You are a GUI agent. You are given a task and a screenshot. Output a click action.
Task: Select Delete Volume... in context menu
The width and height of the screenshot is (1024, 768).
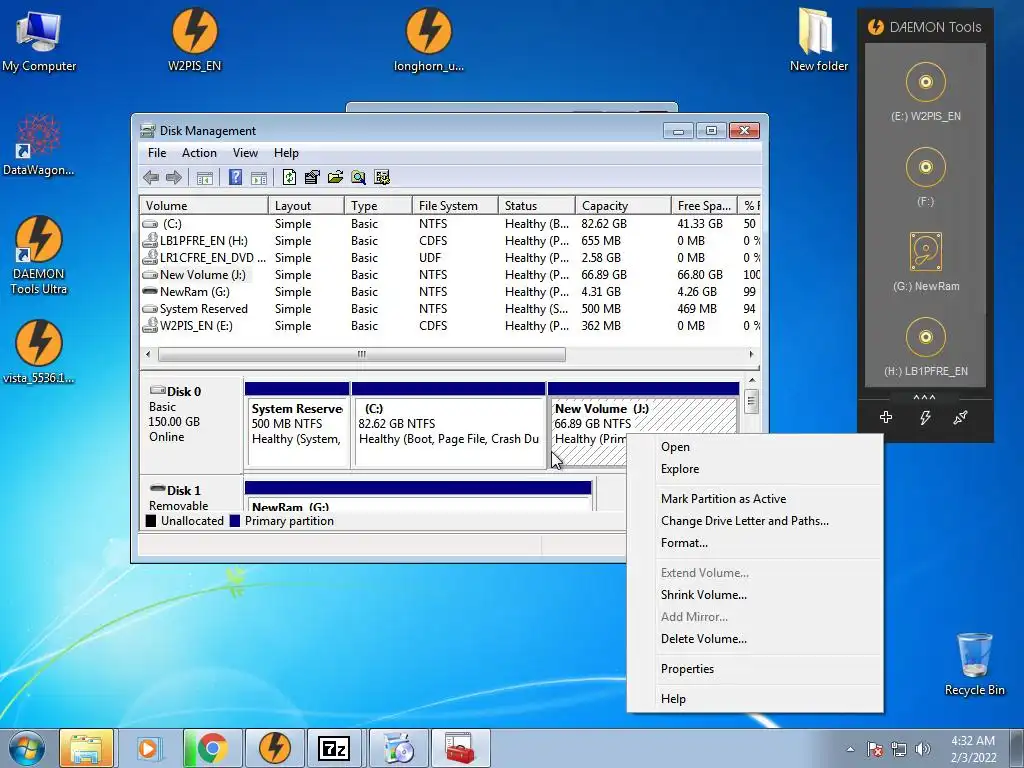pyautogui.click(x=755, y=639)
